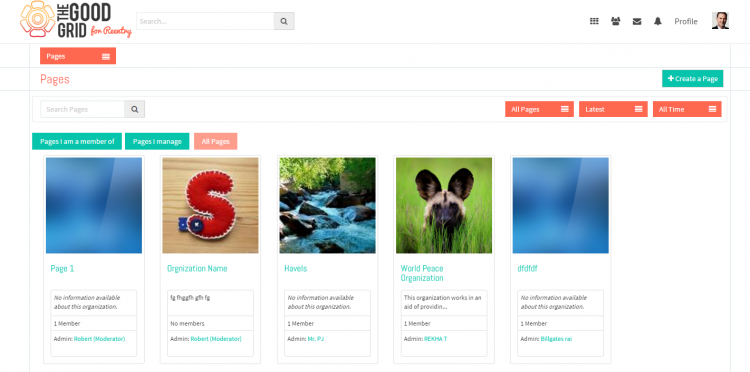750x372 pixels.
Task: Click '1 Member' in dfdfdf card
Action: (534, 323)
